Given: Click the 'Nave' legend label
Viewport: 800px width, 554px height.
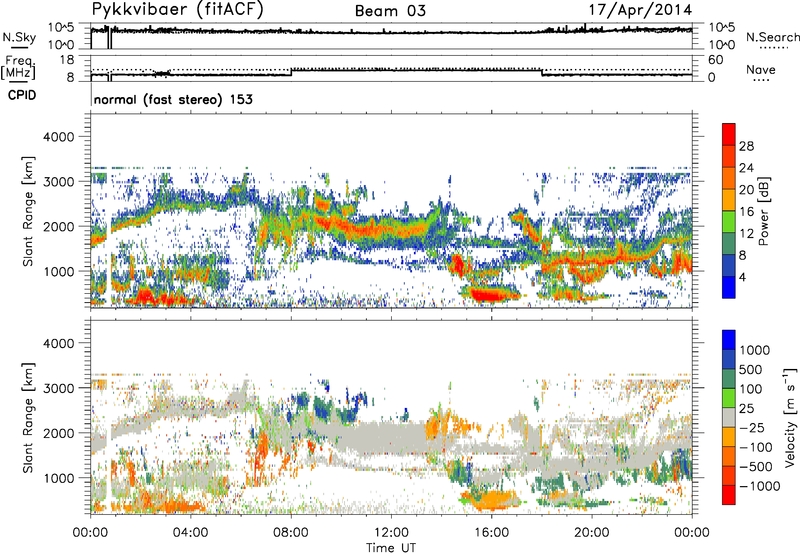Looking at the screenshot, I should click(761, 69).
